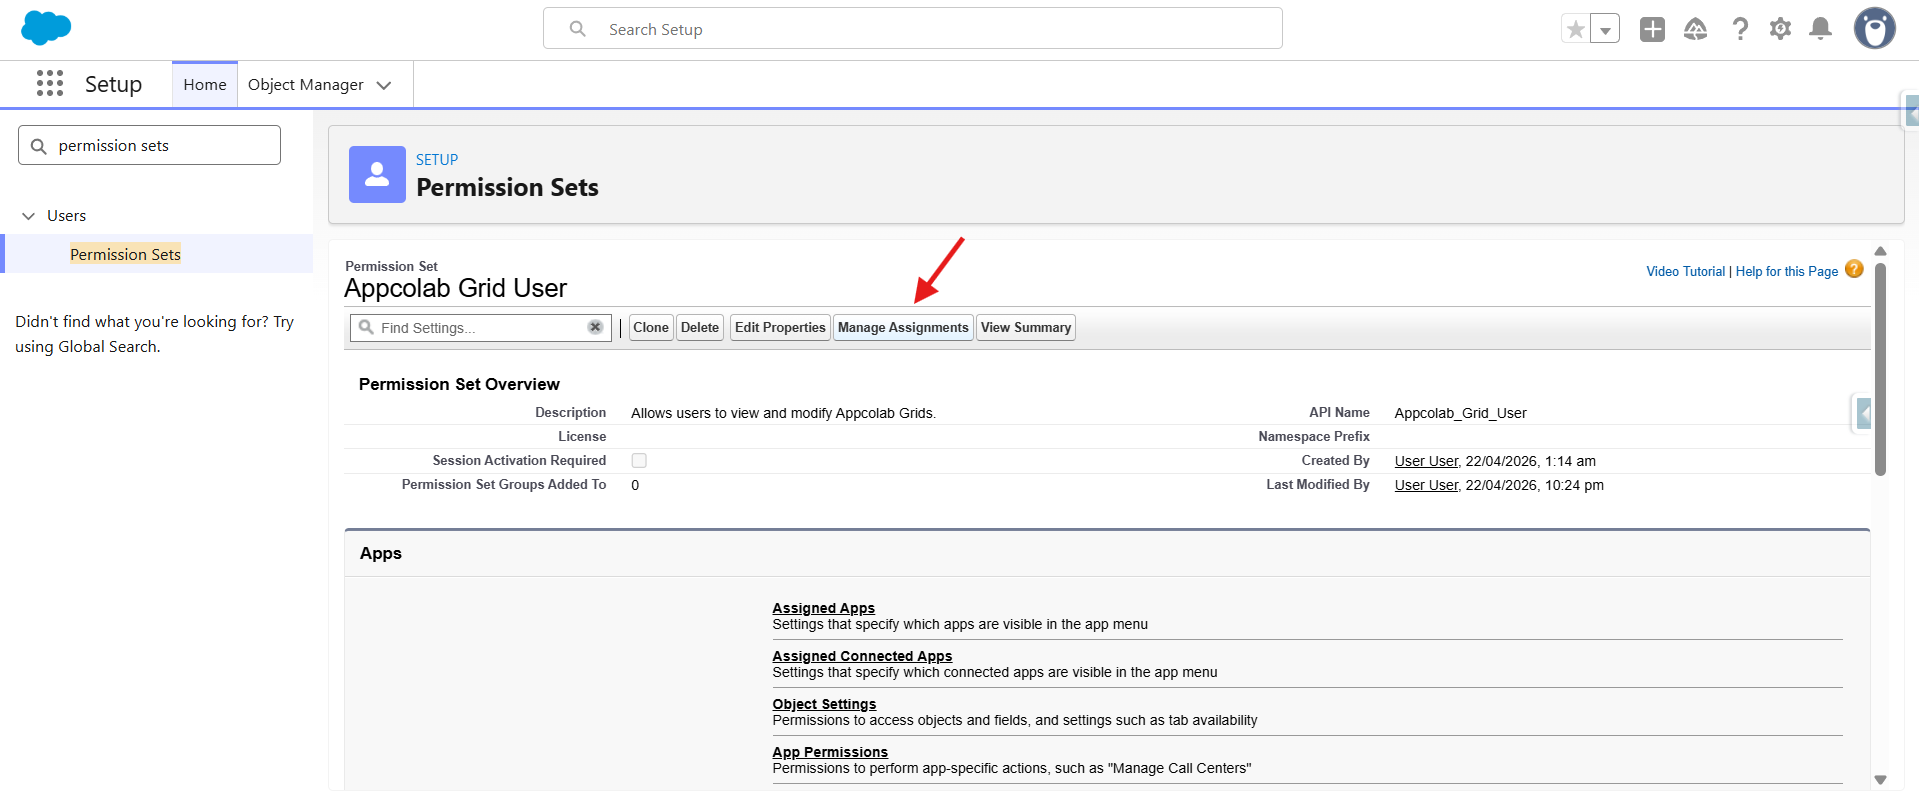
Task: Clear the Find Settings field
Action: tap(595, 327)
